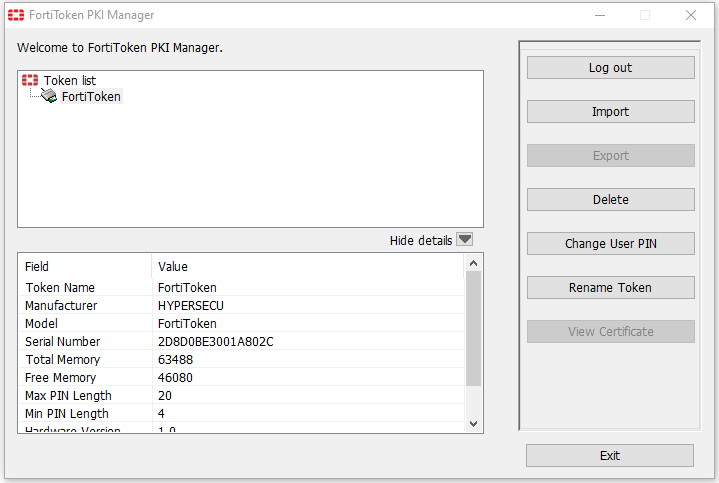719x483 pixels.
Task: Click the Hide details label
Action: 420,240
